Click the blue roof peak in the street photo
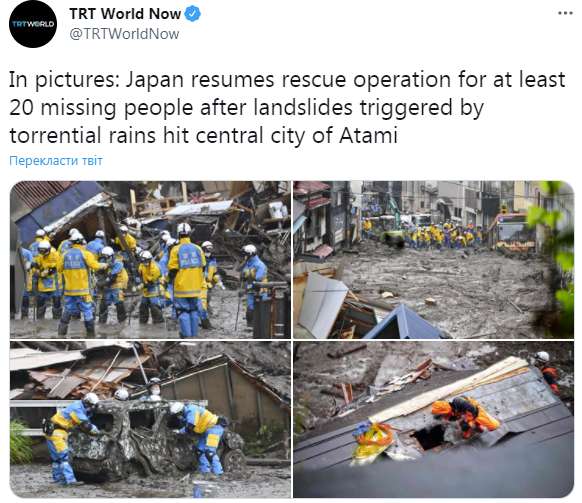This screenshot has width=582, height=503. point(404,321)
